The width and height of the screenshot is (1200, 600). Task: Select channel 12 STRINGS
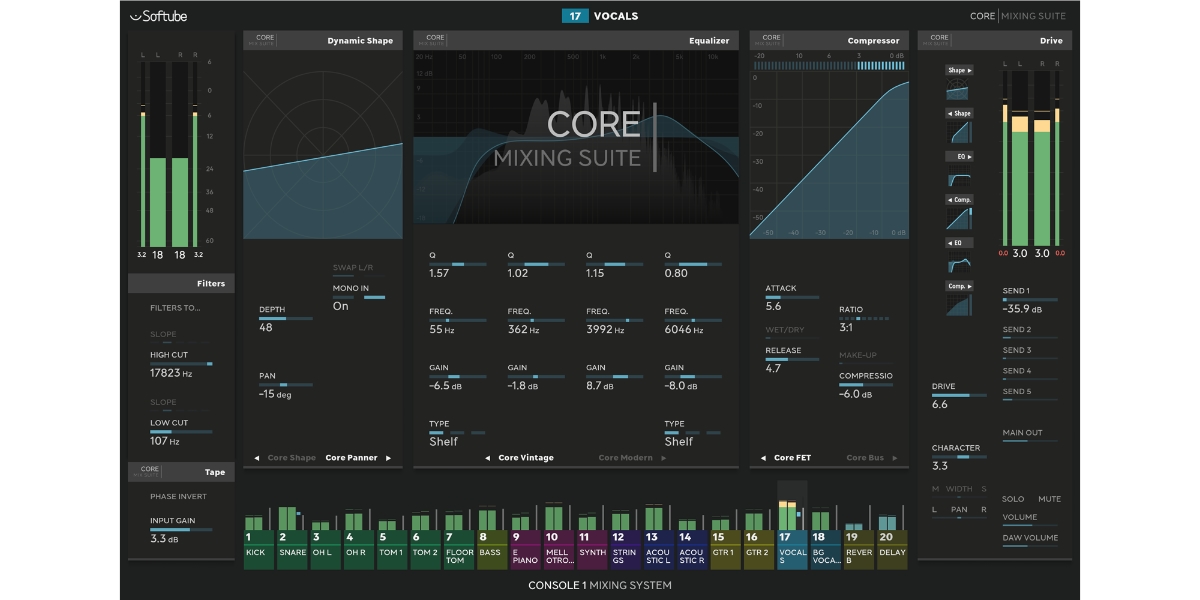click(x=625, y=550)
